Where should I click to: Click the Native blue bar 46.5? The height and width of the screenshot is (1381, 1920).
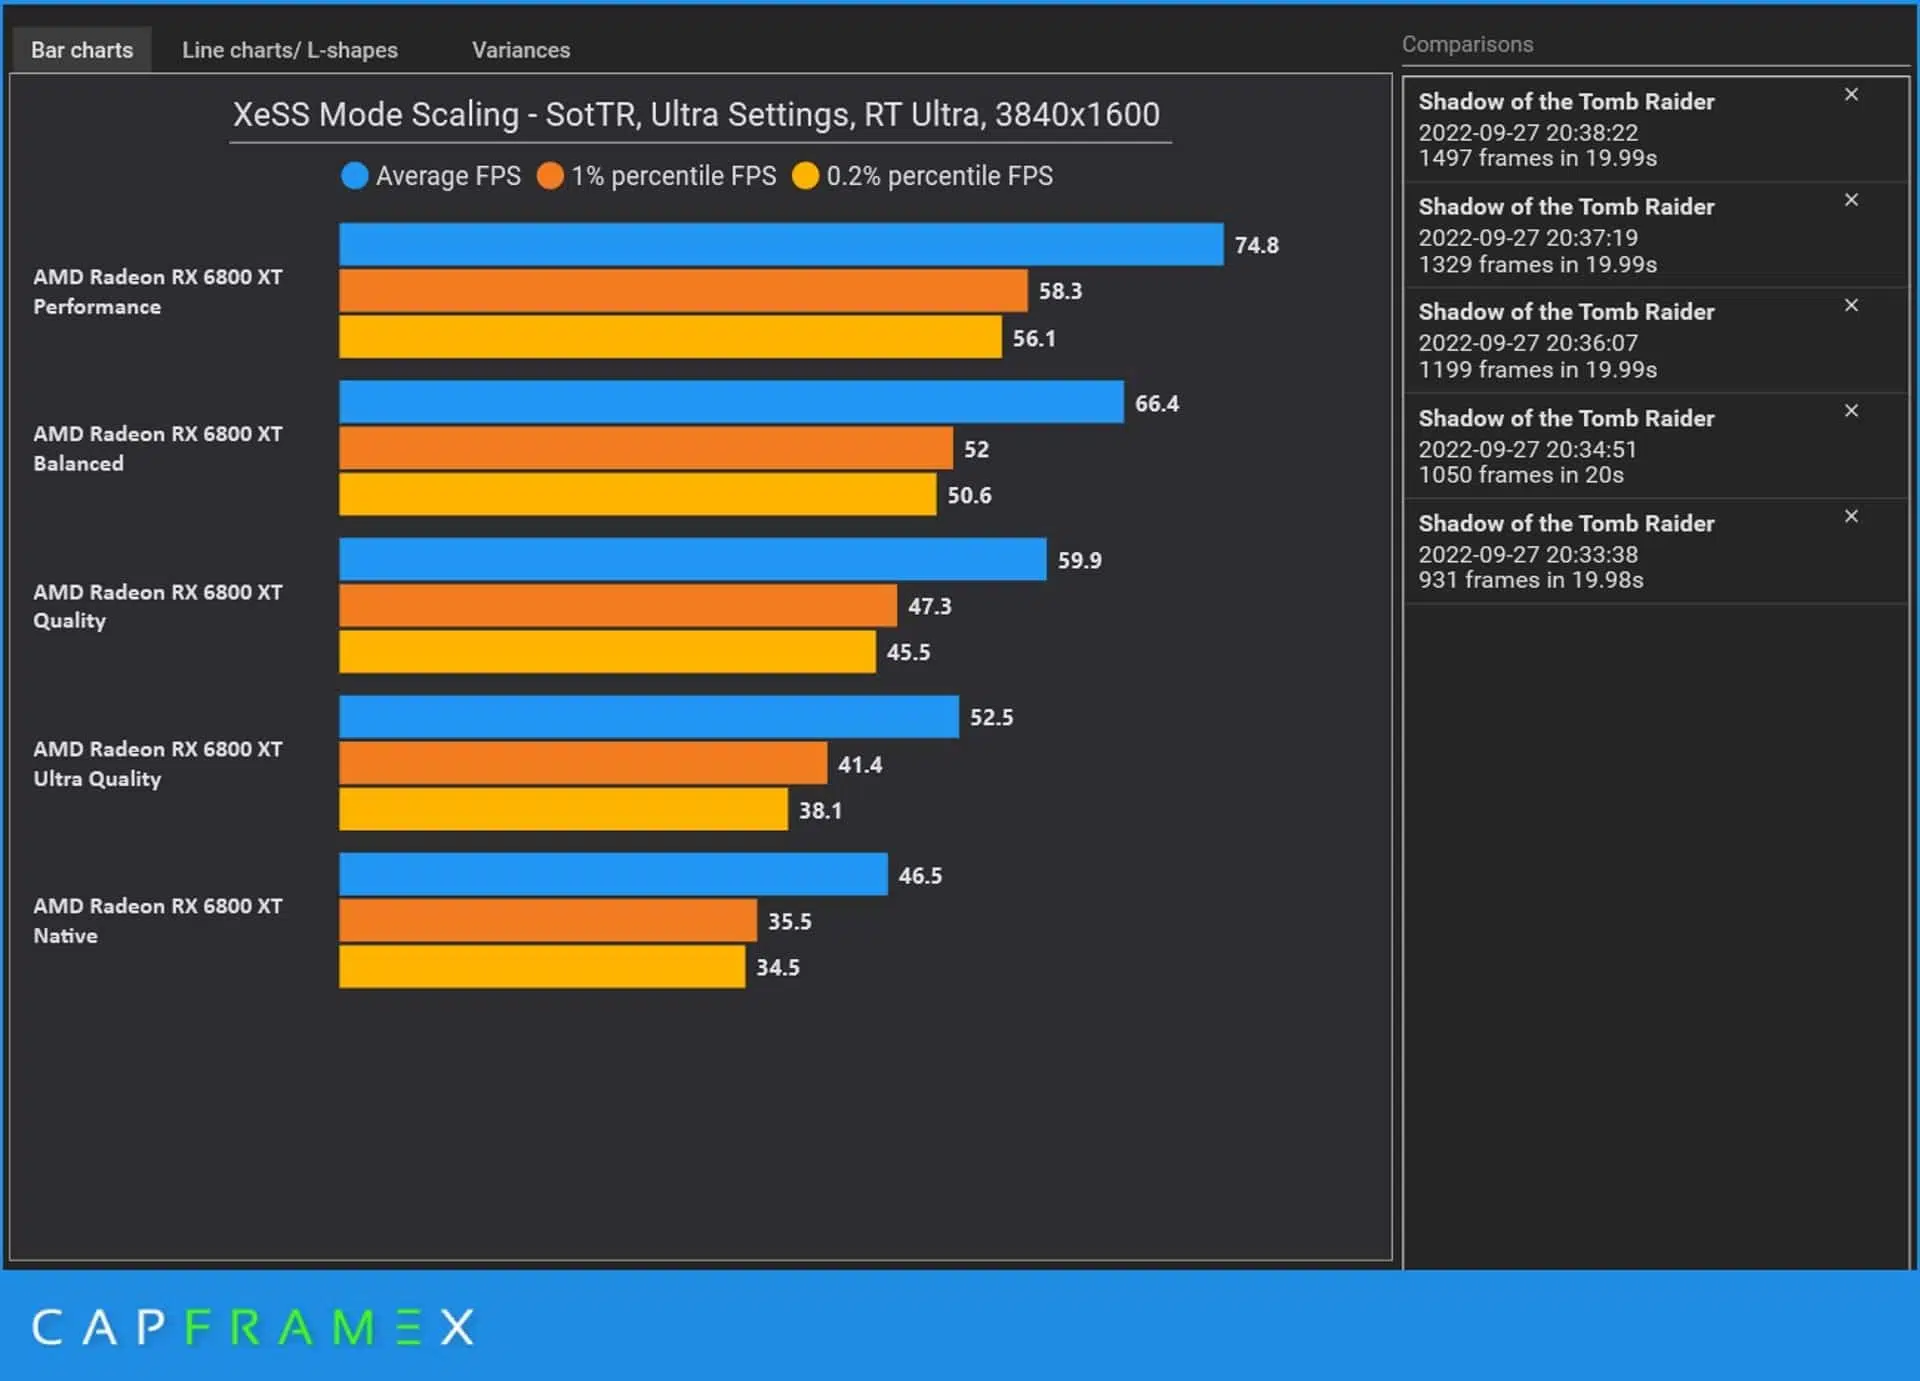coord(613,874)
